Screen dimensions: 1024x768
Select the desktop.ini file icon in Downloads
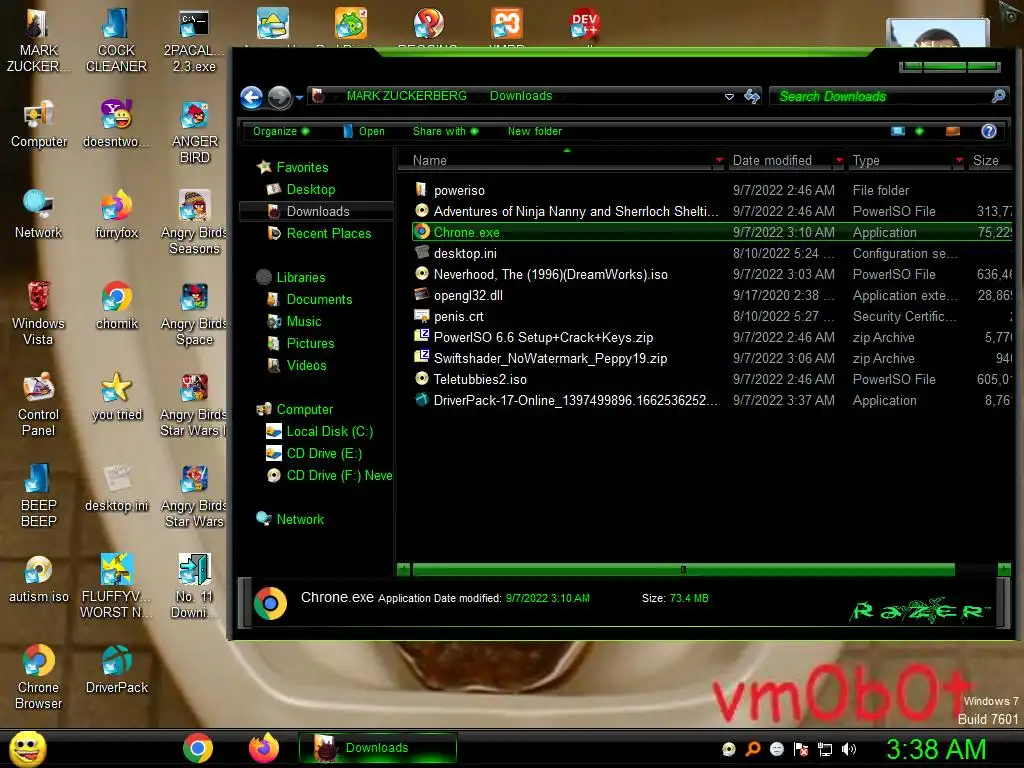coord(421,253)
